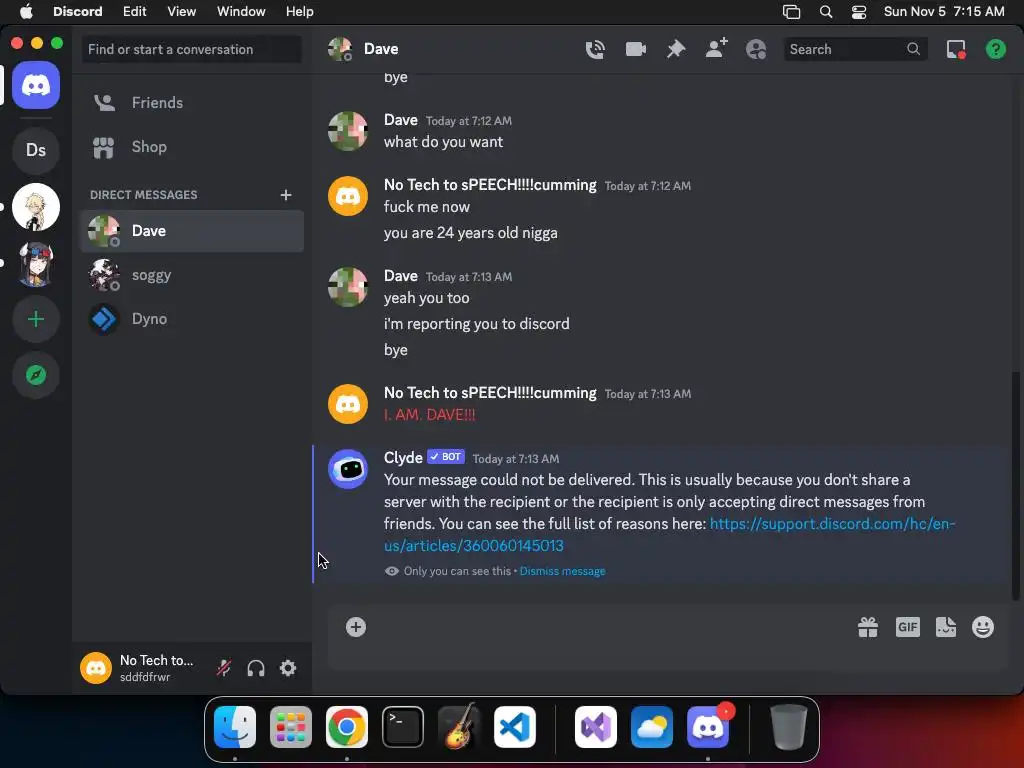Click the Clyde username

(403, 458)
